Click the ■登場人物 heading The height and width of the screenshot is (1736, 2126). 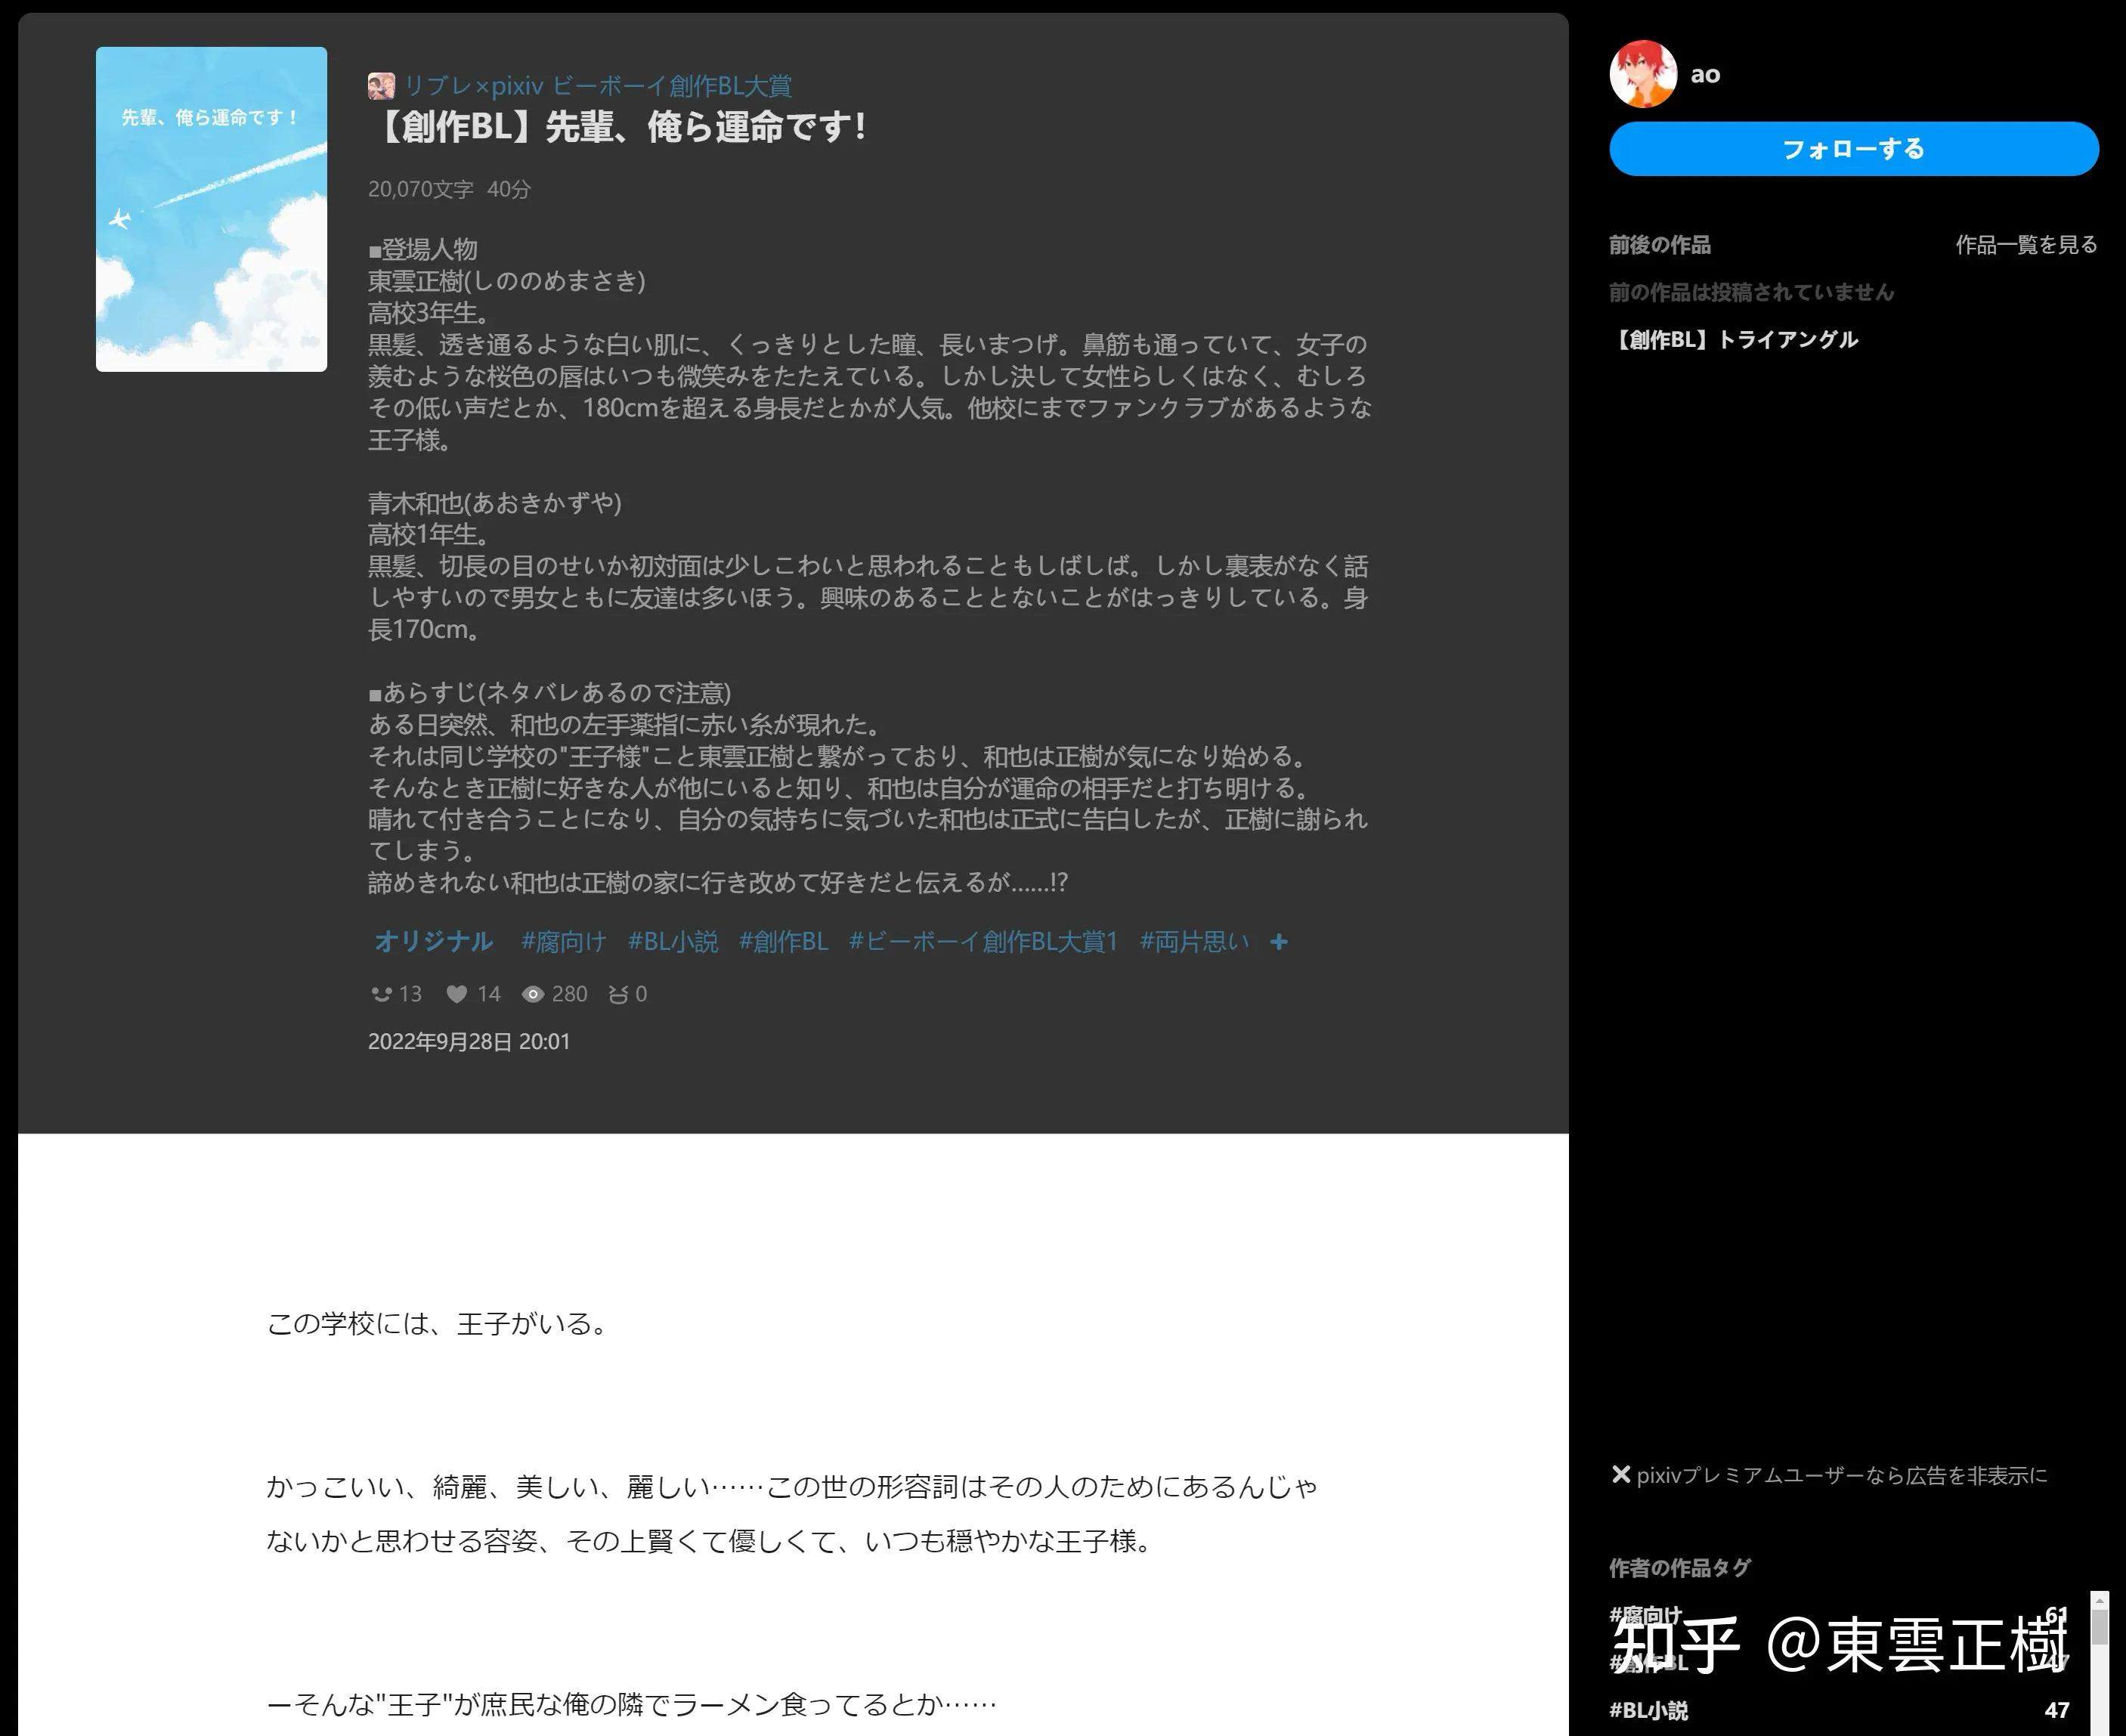point(423,250)
